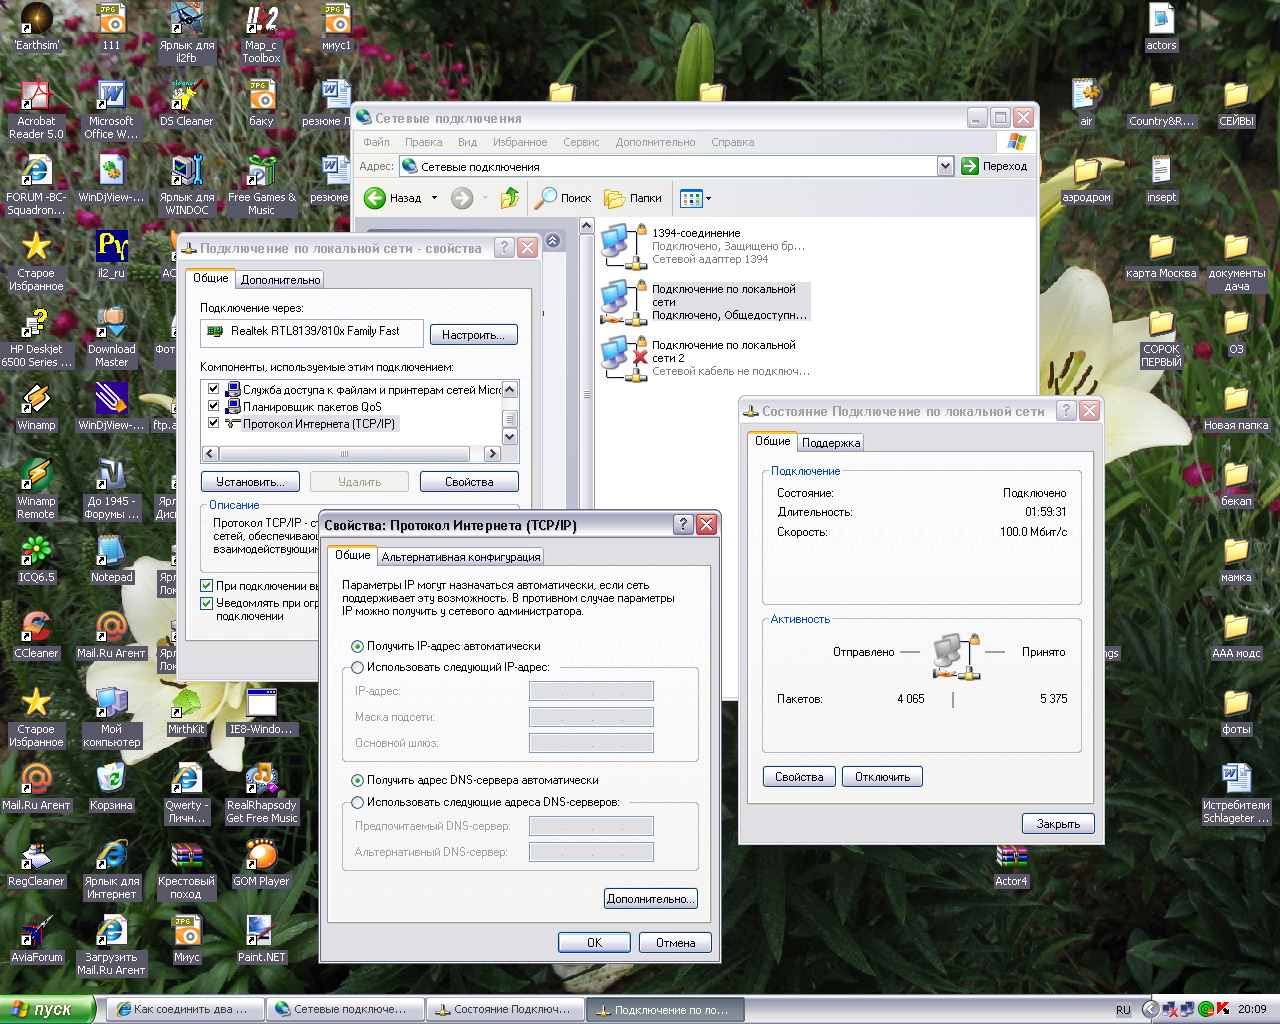Uncheck Служба доступа к файлам и принтерам
Image resolution: width=1280 pixels, height=1024 pixels.
point(213,389)
